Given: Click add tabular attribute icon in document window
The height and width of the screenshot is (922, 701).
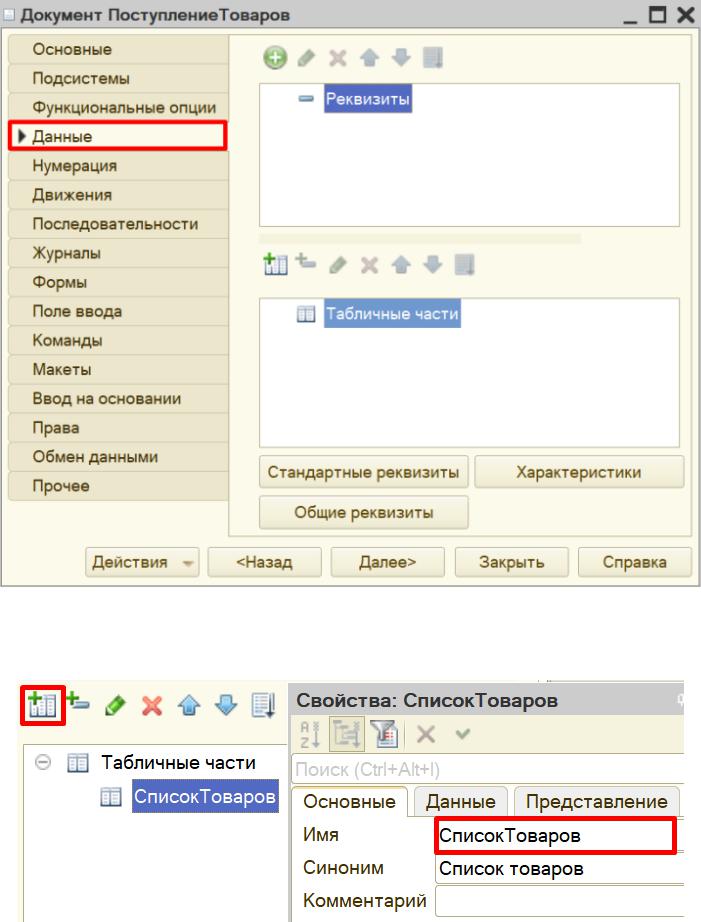Looking at the screenshot, I should coord(306,261).
